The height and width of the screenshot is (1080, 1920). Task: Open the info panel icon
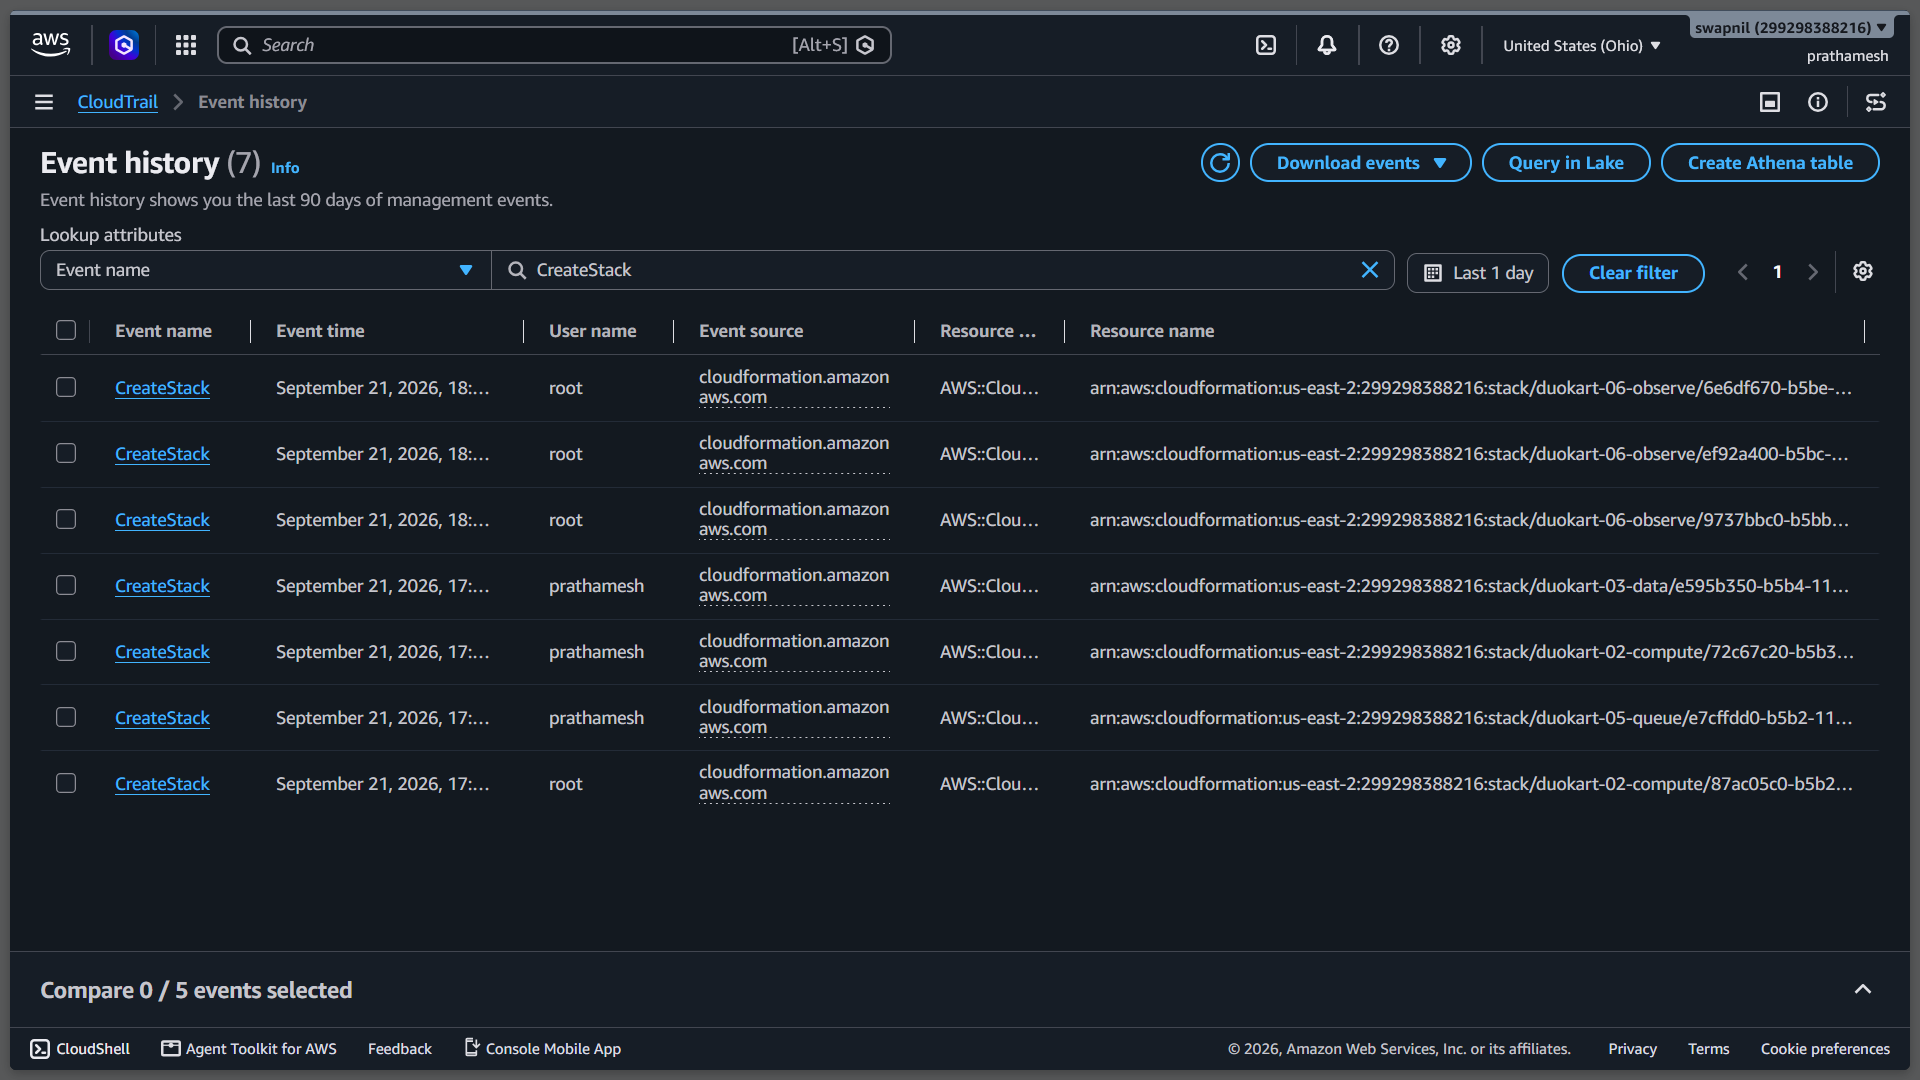(1818, 102)
